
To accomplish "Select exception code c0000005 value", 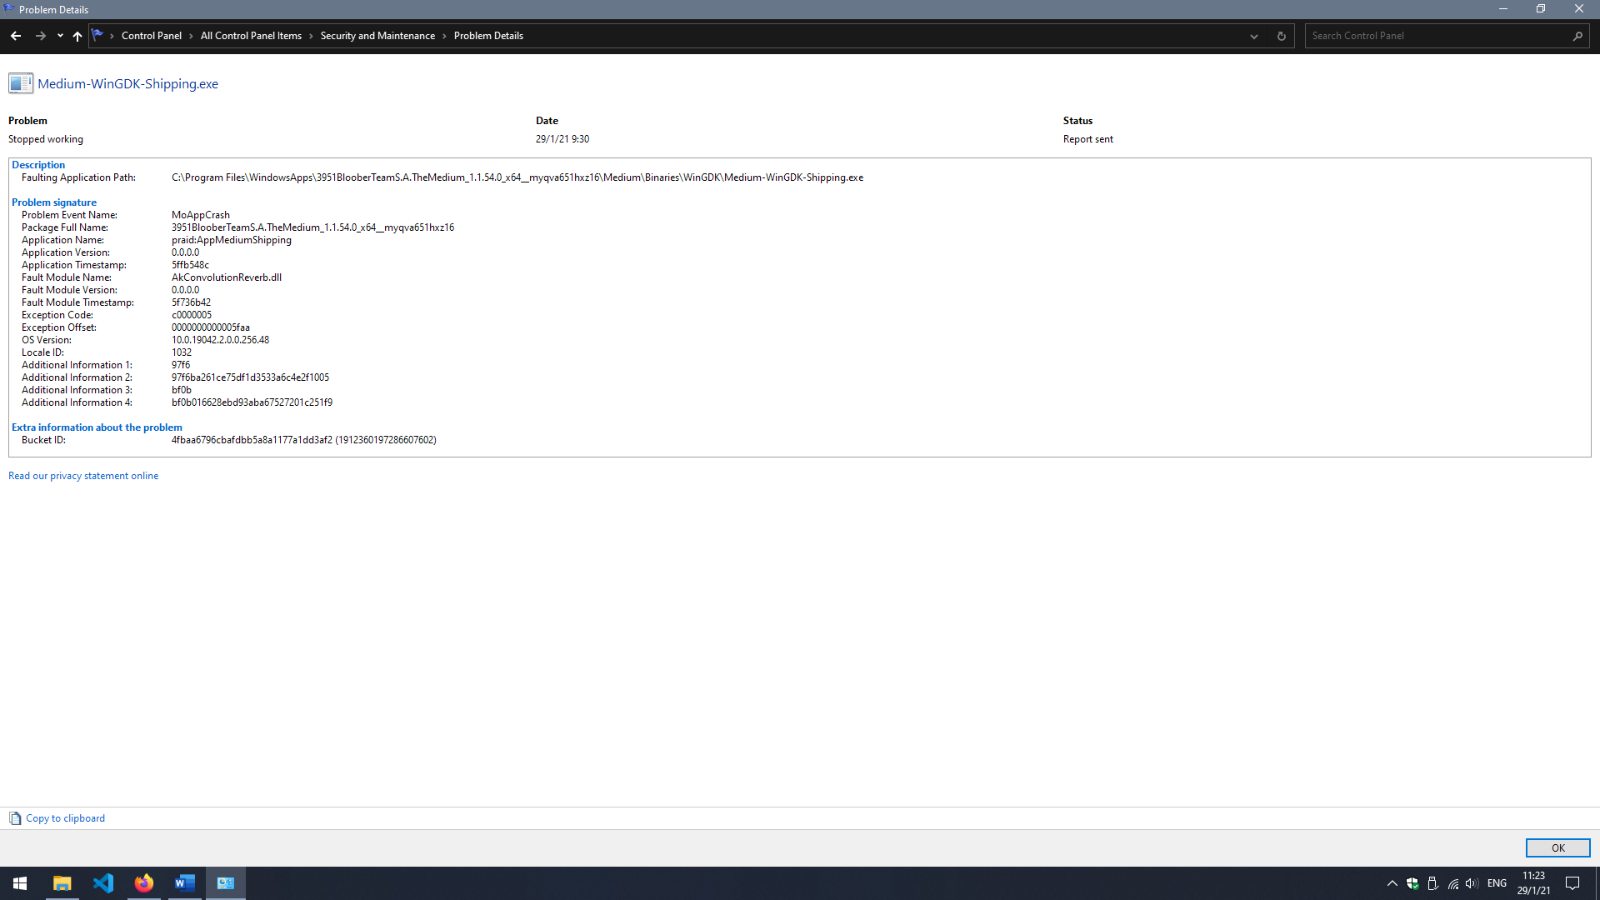I will (192, 315).
